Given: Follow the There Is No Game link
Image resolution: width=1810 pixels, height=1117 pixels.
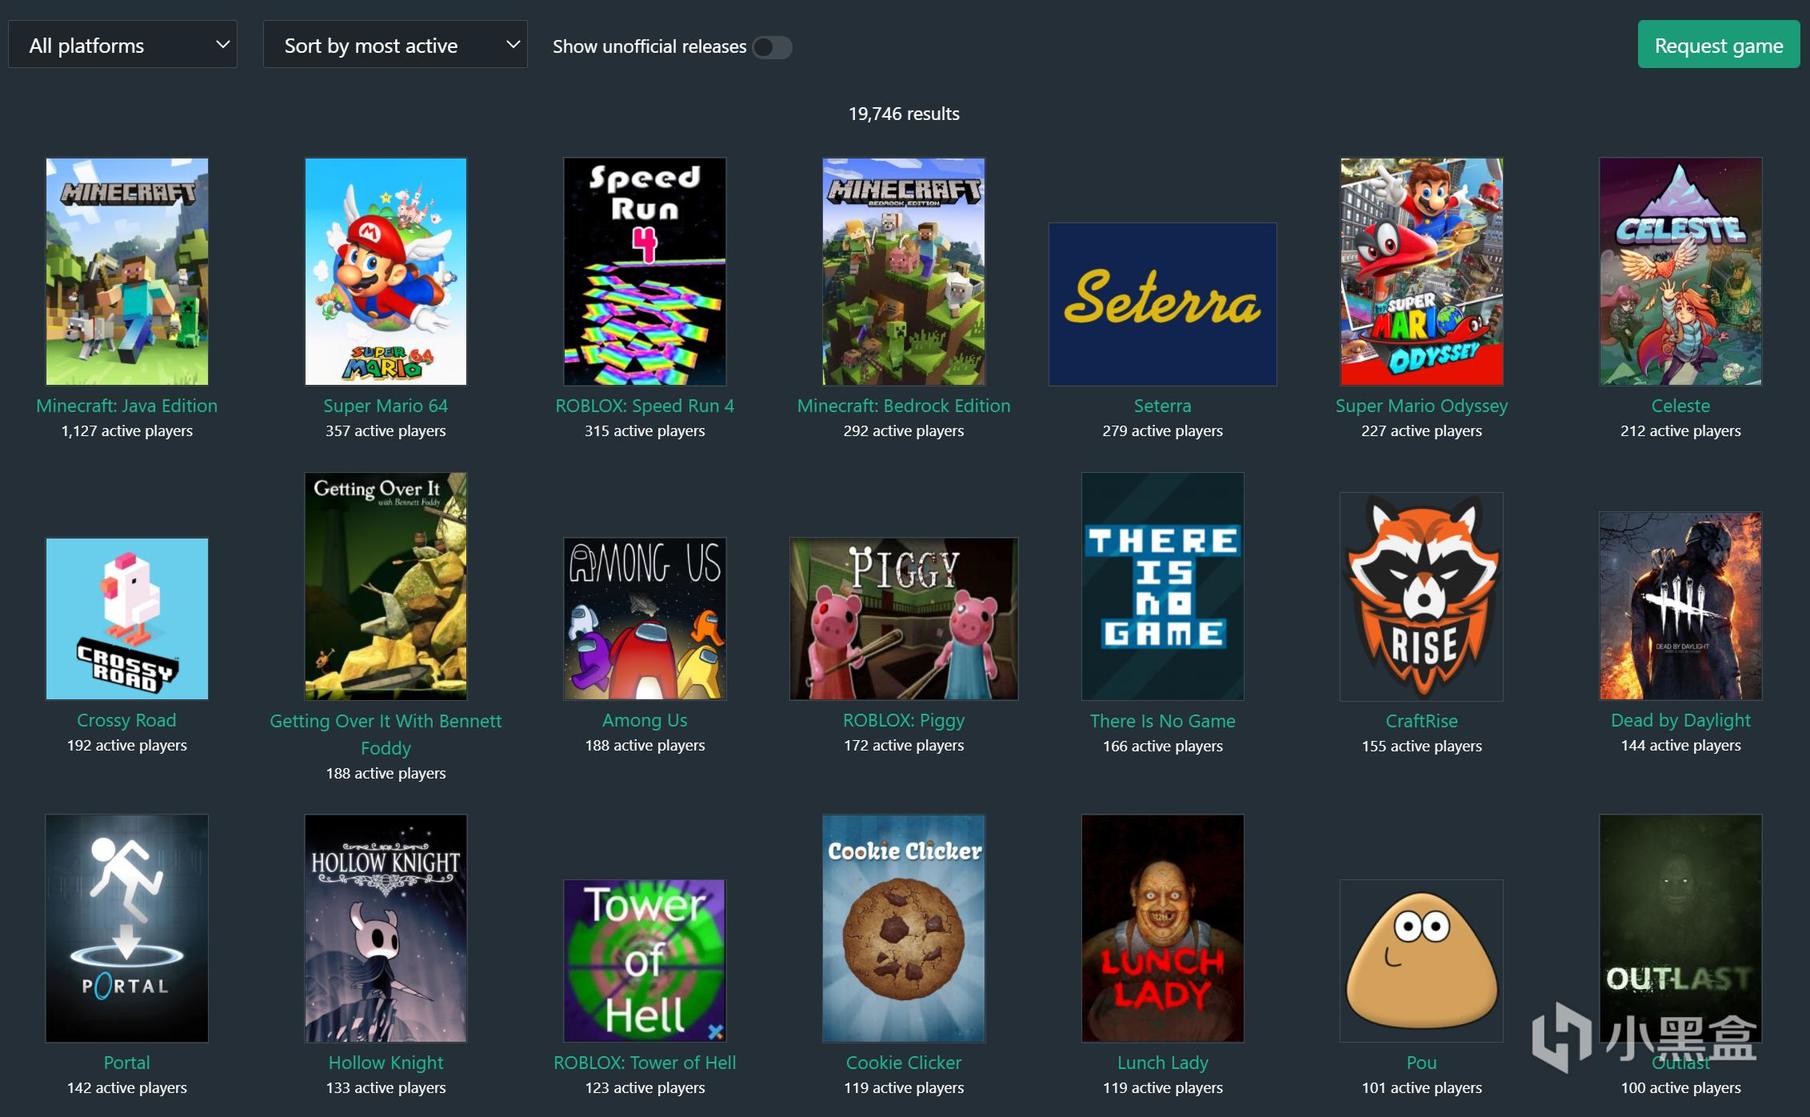Looking at the screenshot, I should pyautogui.click(x=1163, y=721).
